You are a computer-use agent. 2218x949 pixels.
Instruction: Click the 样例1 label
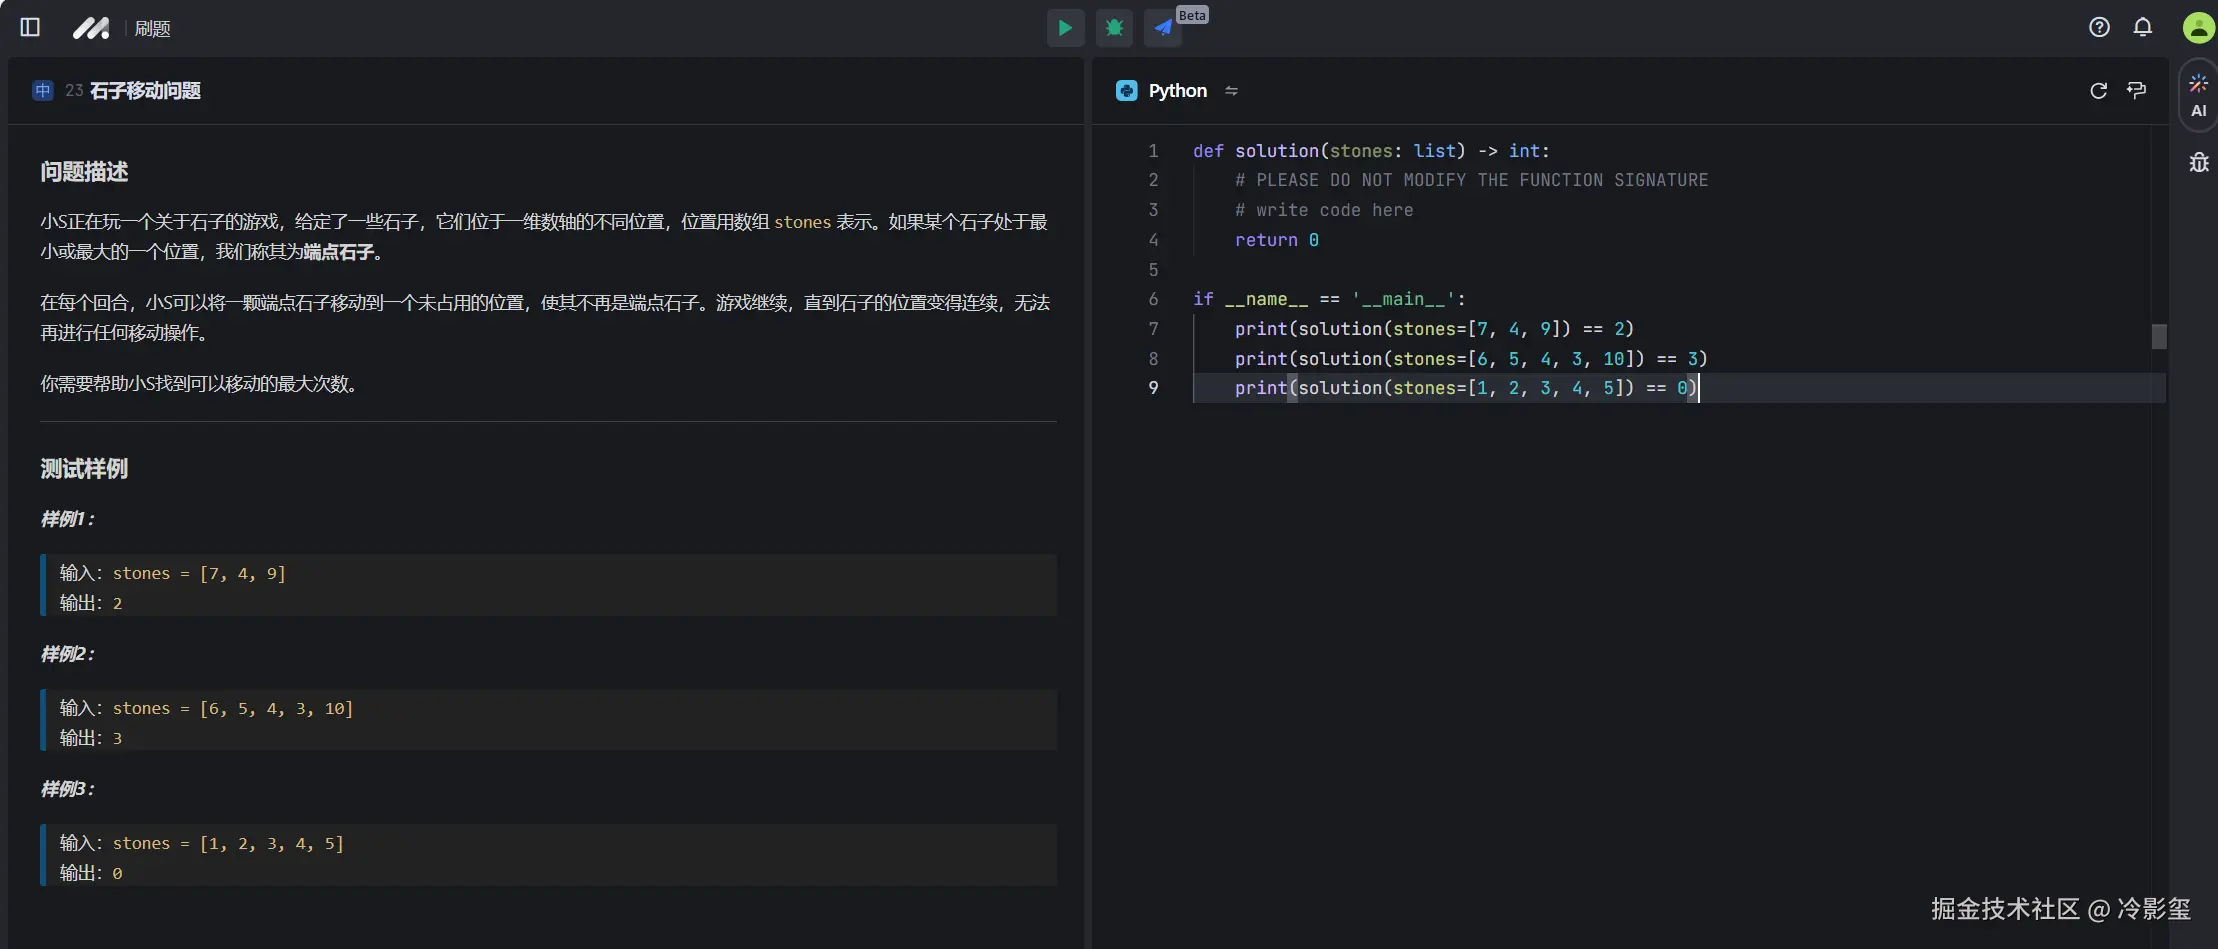coord(67,519)
